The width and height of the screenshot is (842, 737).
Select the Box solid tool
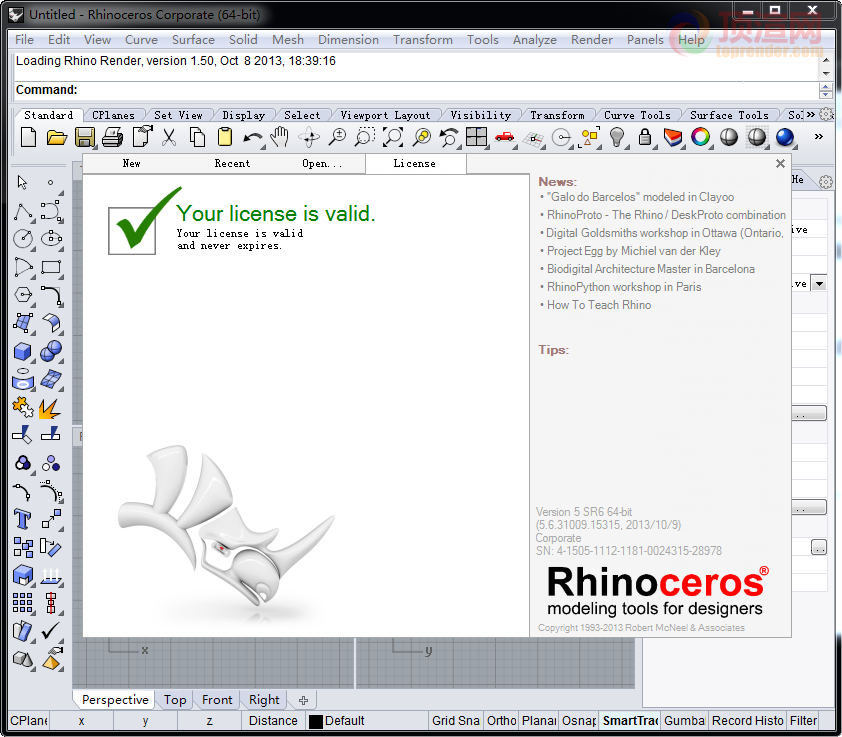[23, 351]
